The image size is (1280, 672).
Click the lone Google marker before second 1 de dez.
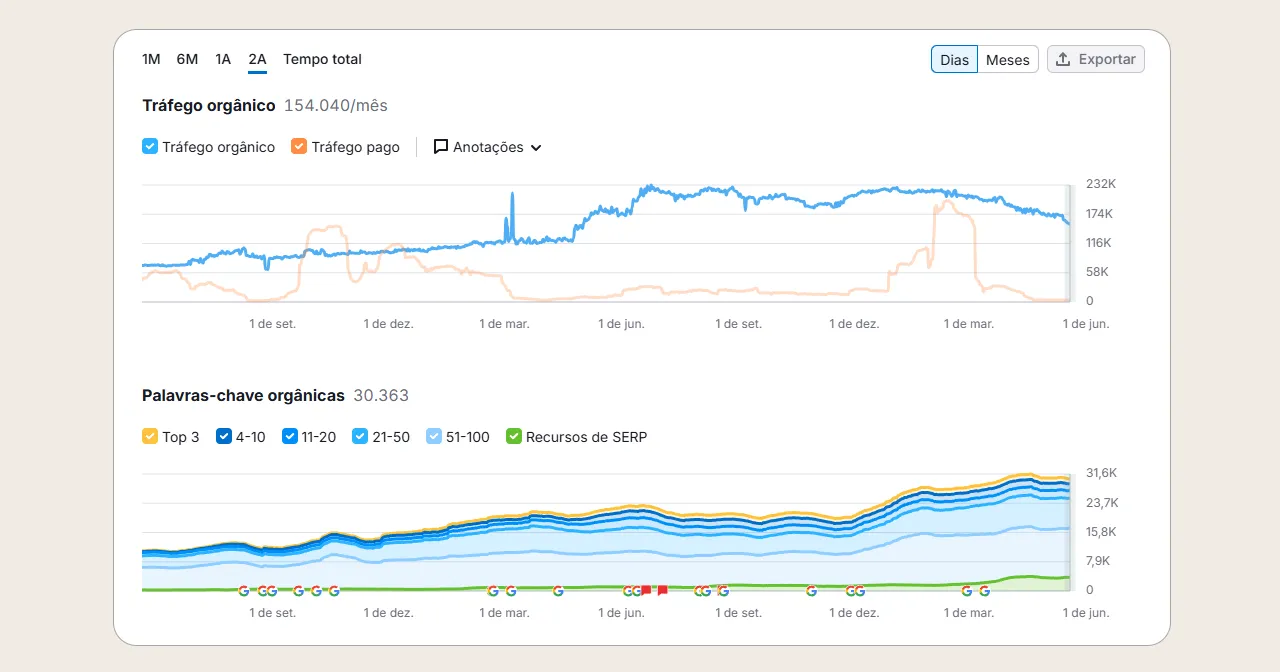(x=811, y=591)
